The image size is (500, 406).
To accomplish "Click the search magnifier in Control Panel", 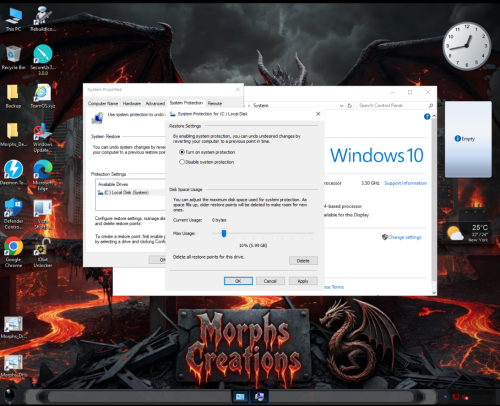I will [x=430, y=105].
